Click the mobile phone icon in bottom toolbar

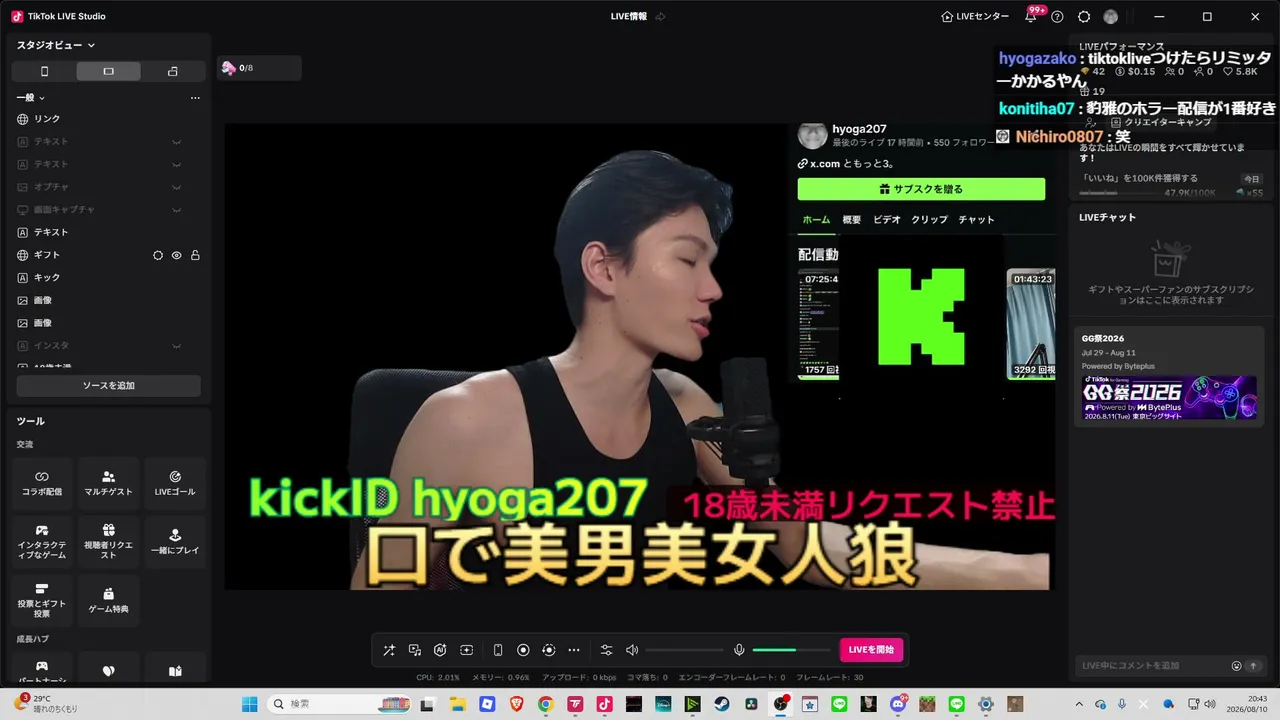(498, 650)
